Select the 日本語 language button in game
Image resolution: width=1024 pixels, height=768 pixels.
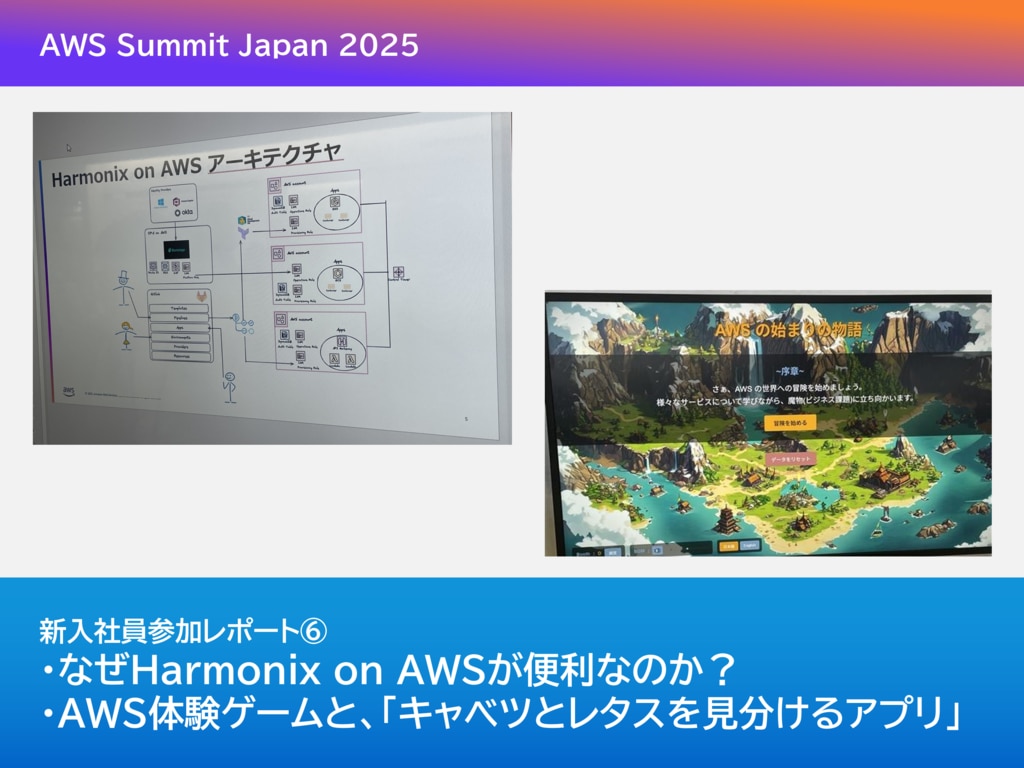[728, 546]
